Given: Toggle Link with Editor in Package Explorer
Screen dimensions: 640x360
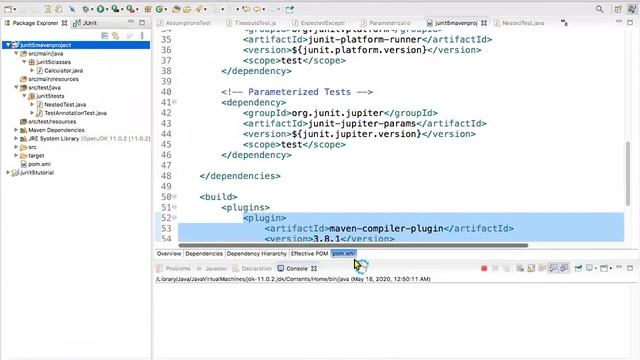Looking at the screenshot, I should click(116, 36).
